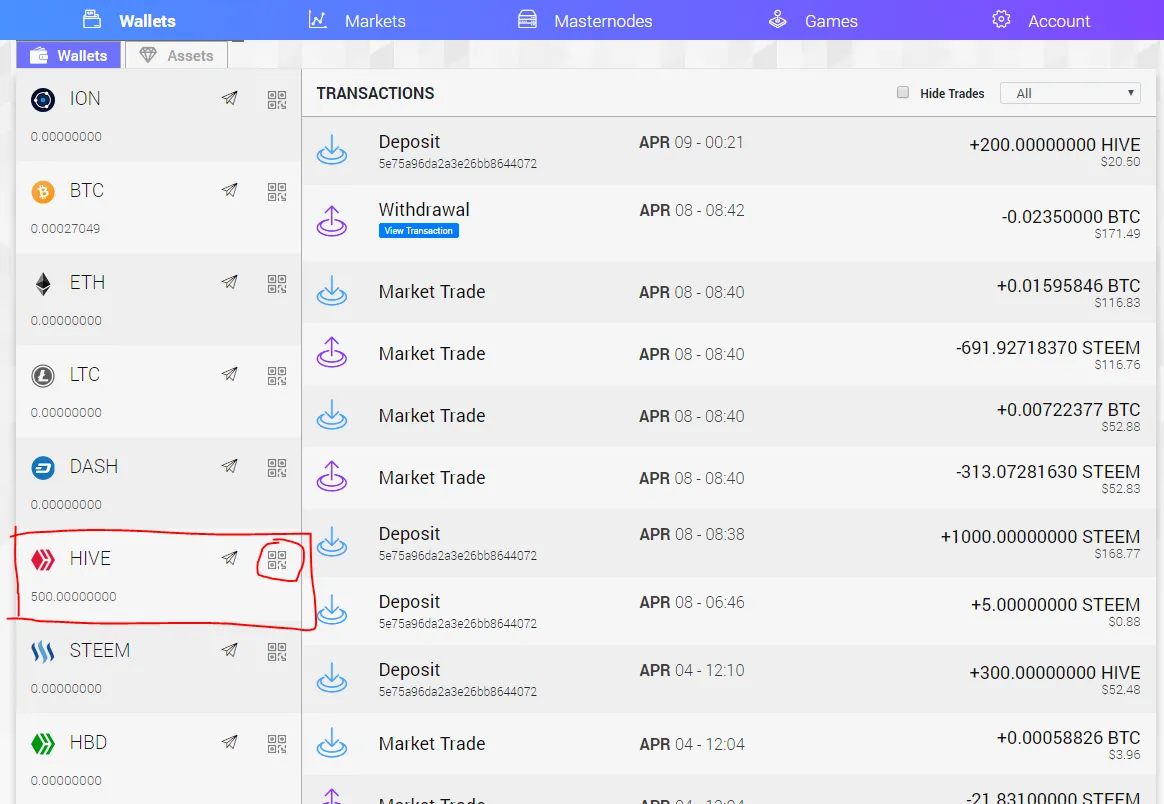Viewport: 1164px width, 804px height.
Task: Click amount +200.00000000 HIVE
Action: 1054,145
